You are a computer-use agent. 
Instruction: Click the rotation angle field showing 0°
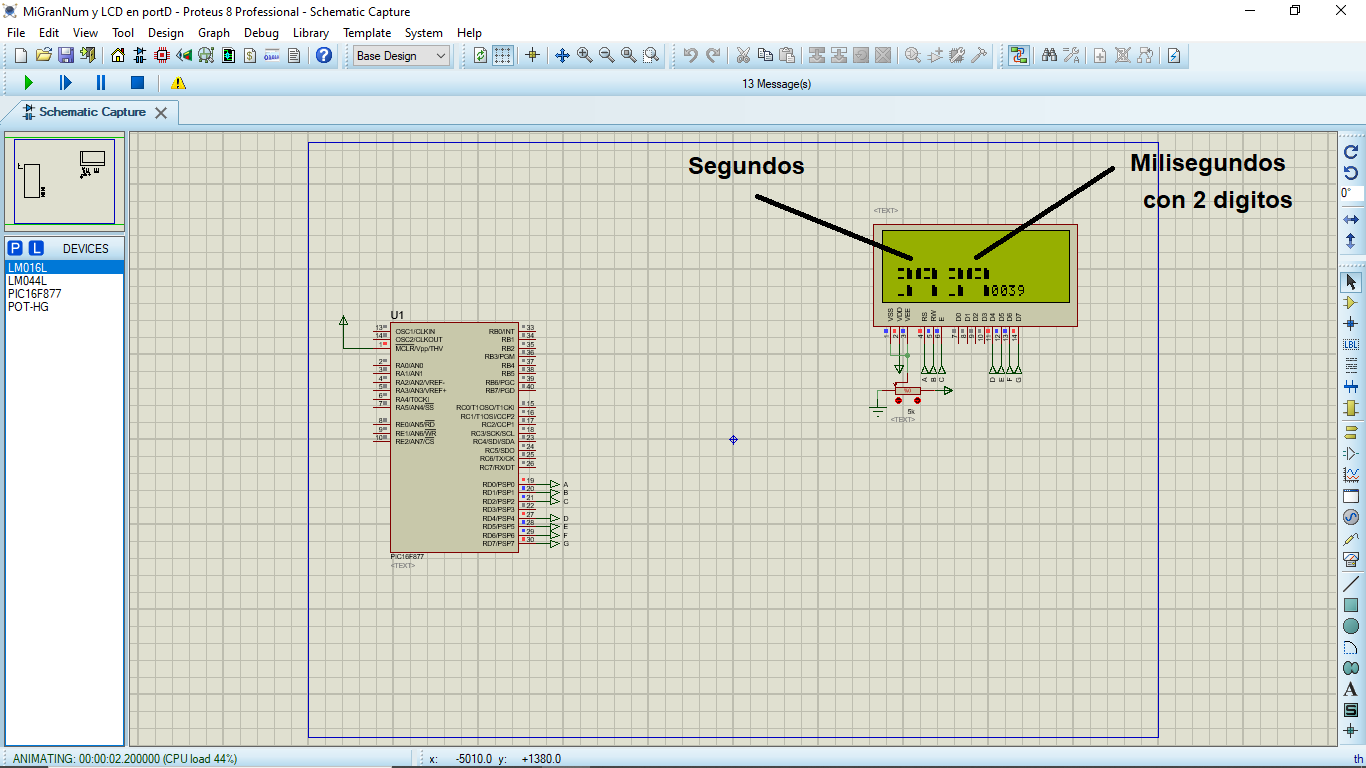[x=1351, y=193]
